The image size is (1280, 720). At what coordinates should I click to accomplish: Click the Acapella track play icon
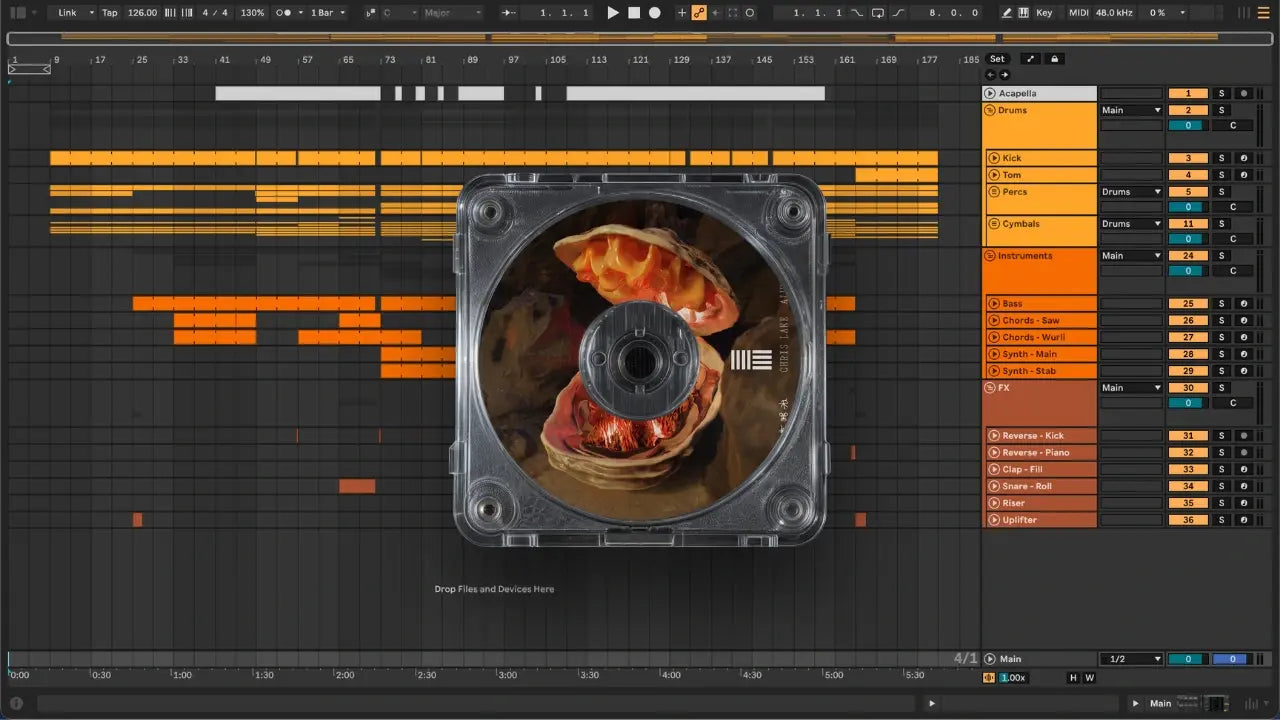[x=990, y=94]
